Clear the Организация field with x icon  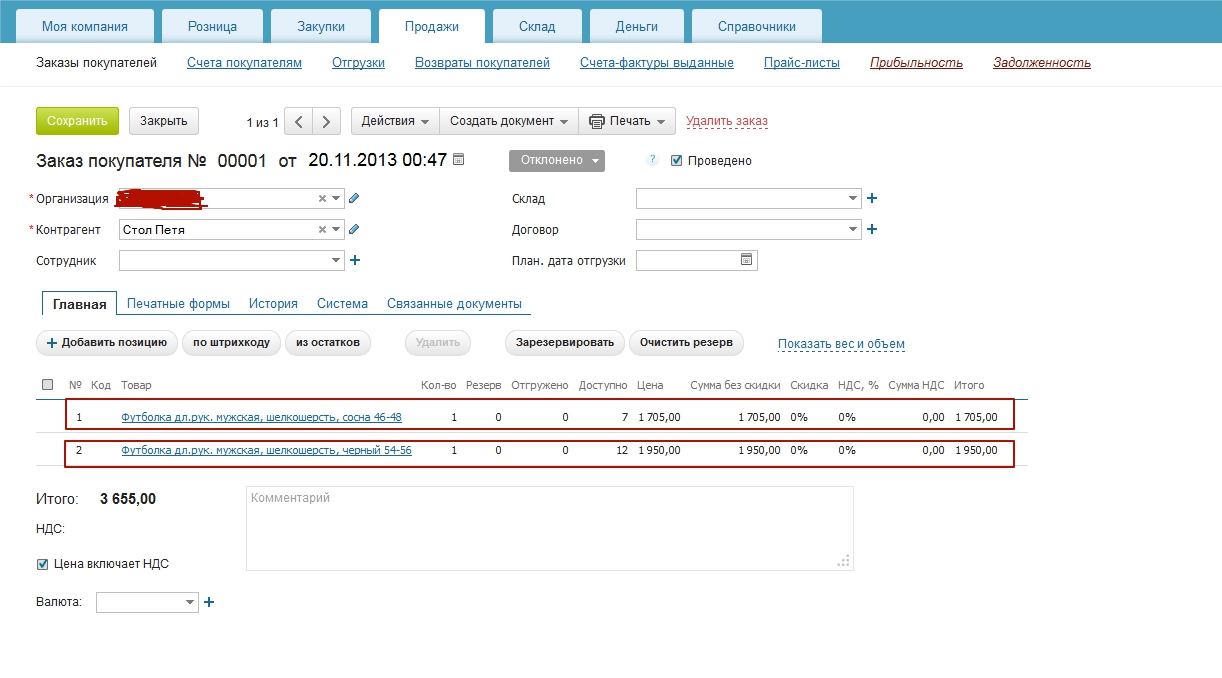pos(322,198)
